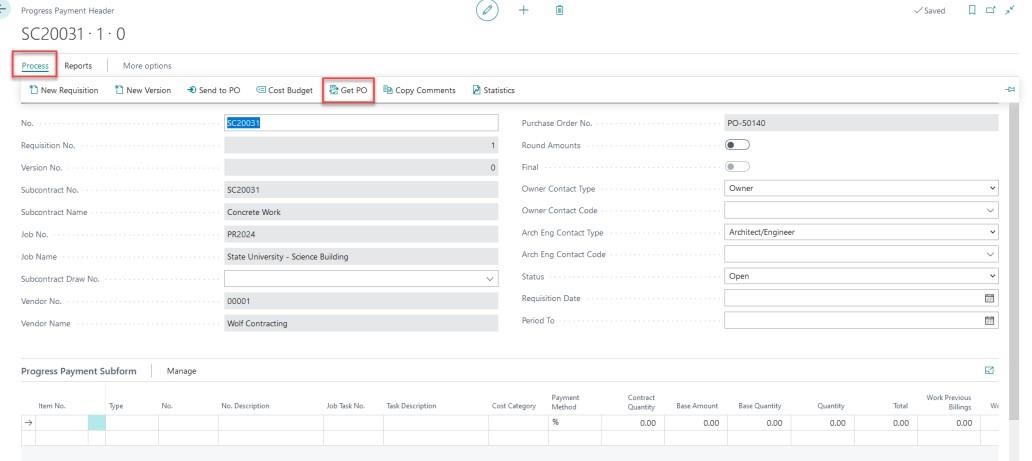Click the pencil edit icon

pyautogui.click(x=485, y=11)
